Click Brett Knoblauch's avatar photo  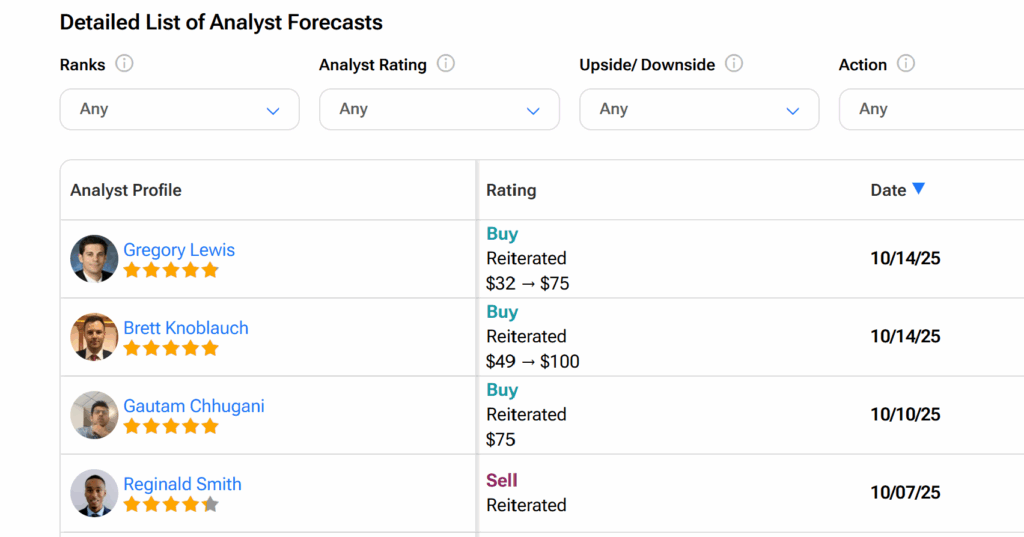pos(94,337)
